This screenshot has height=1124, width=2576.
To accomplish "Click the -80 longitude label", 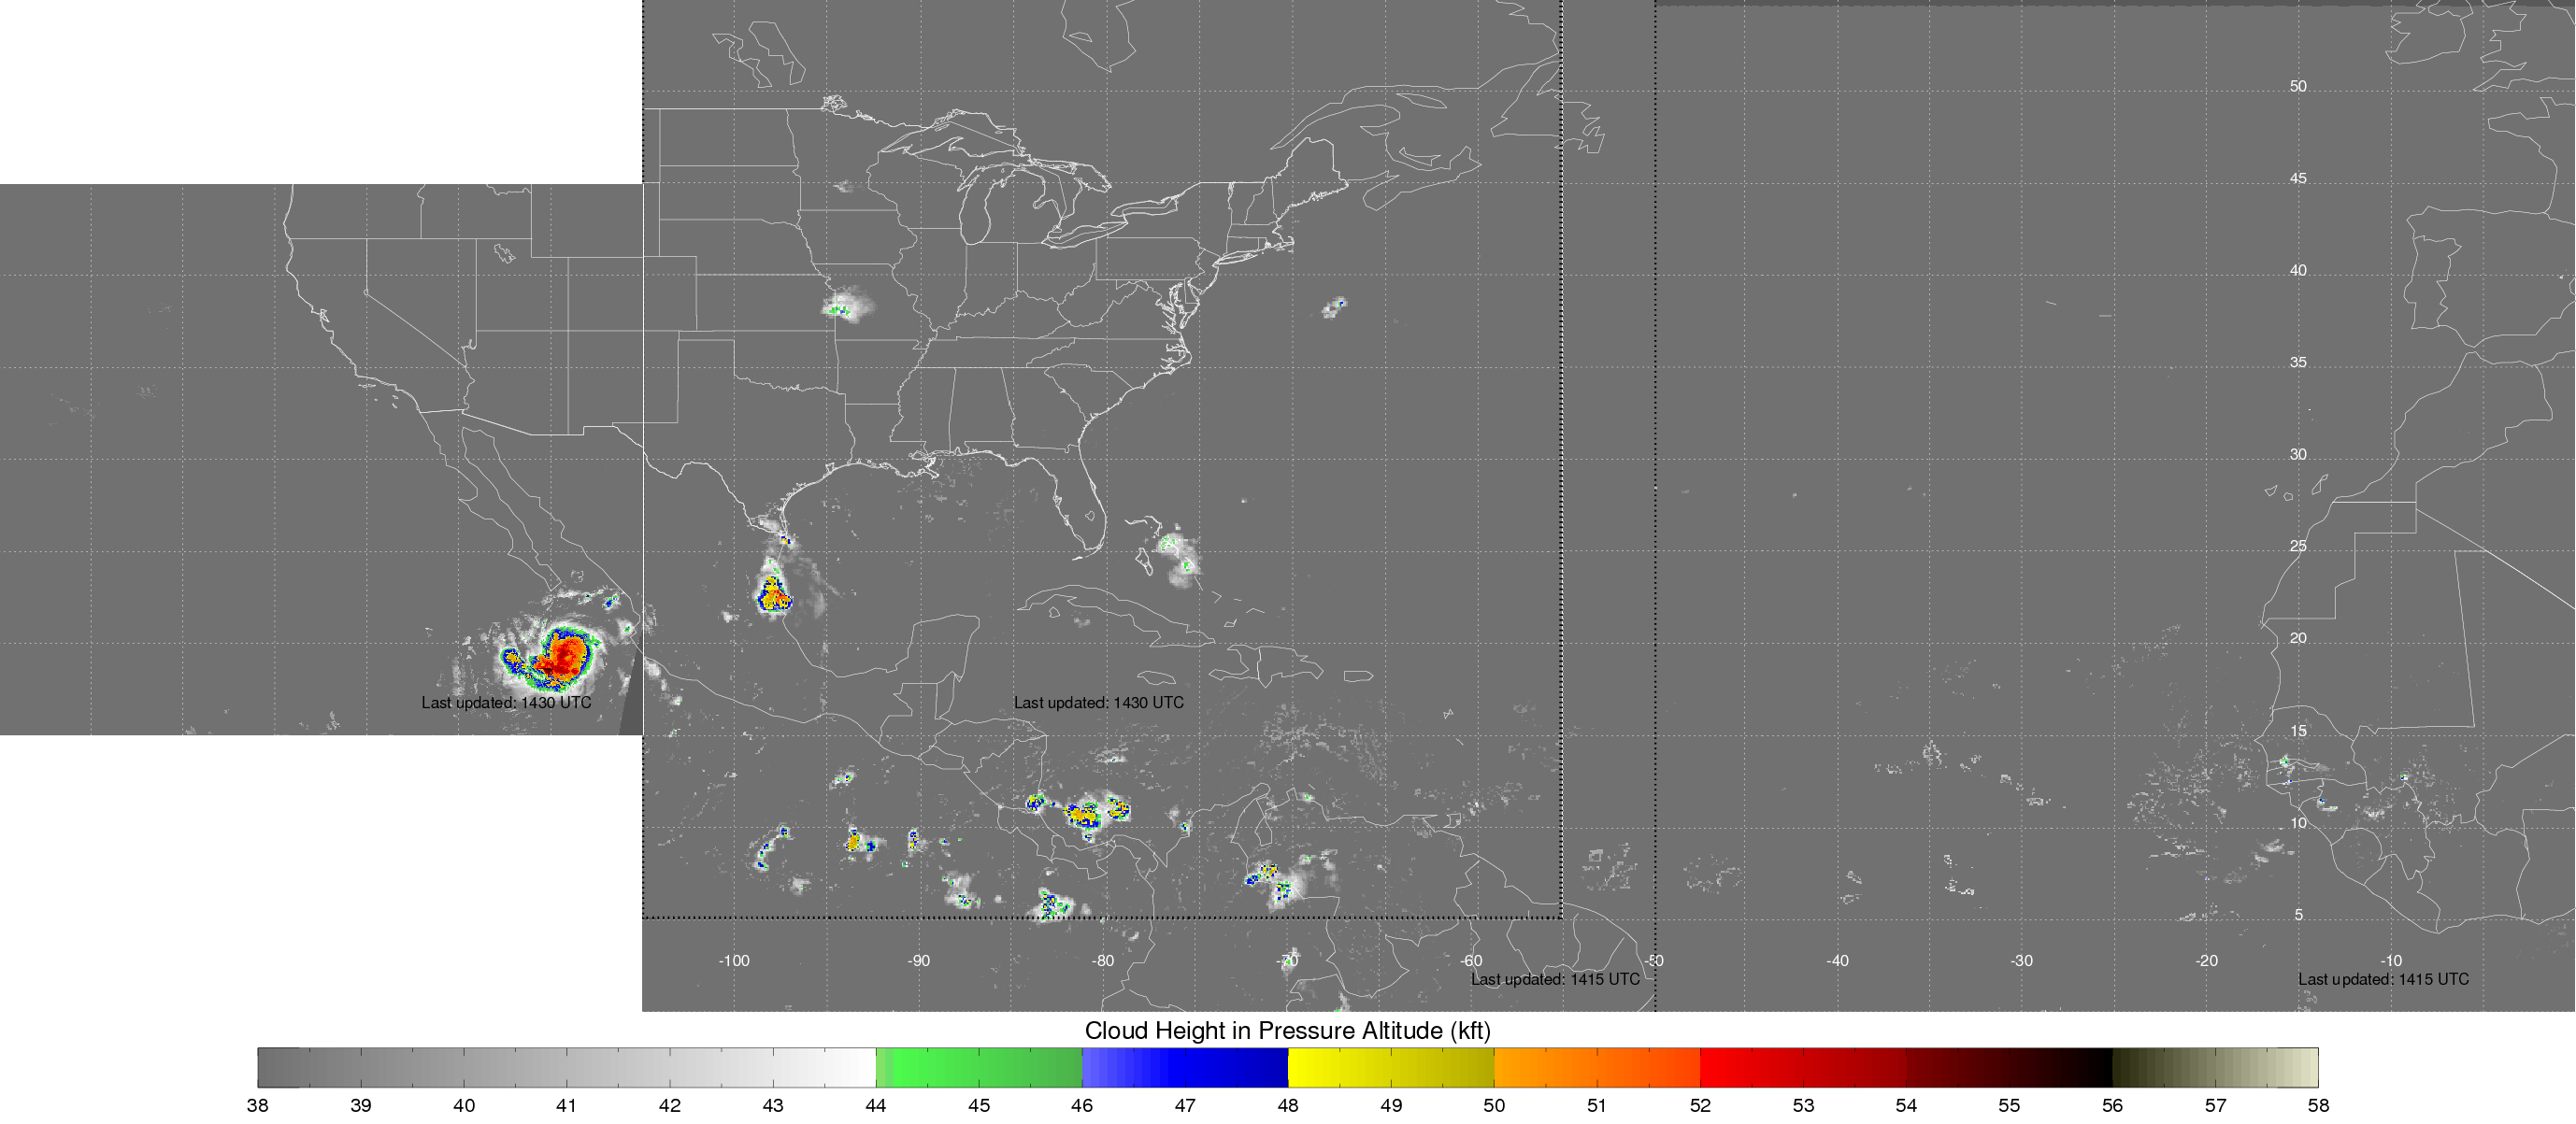I will pos(1102,960).
